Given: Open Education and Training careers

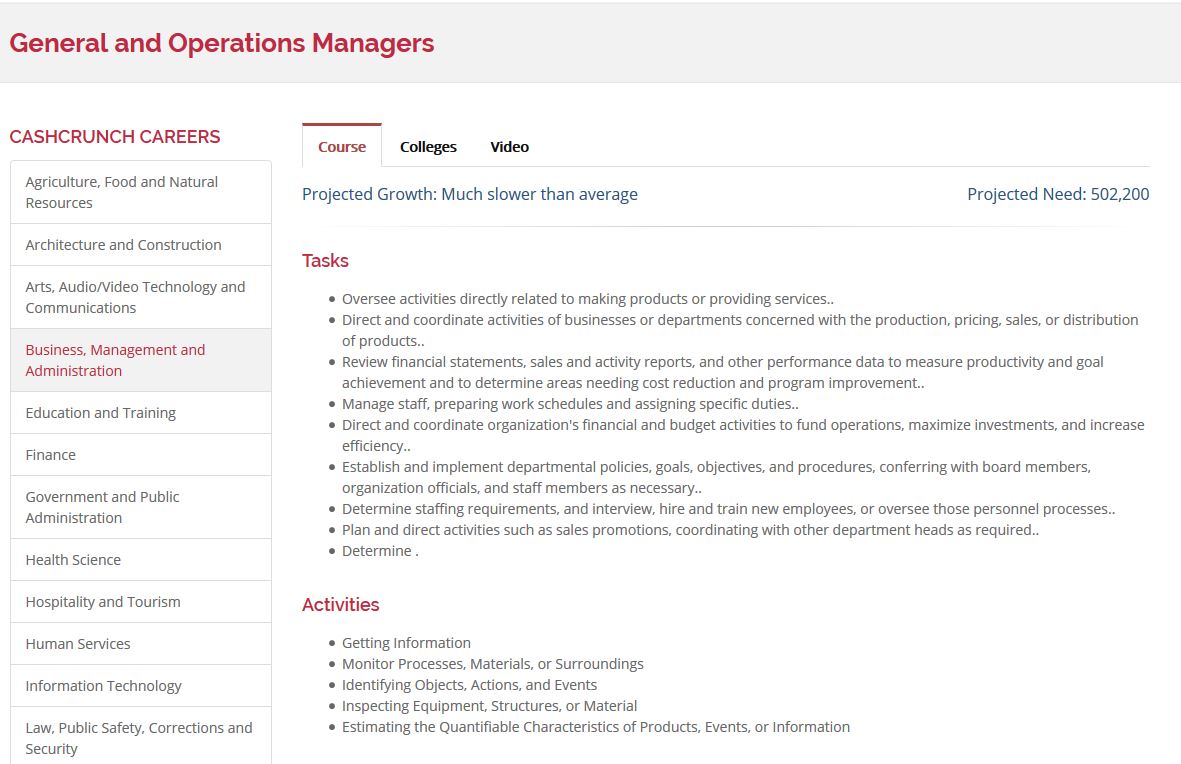Looking at the screenshot, I should point(141,413).
